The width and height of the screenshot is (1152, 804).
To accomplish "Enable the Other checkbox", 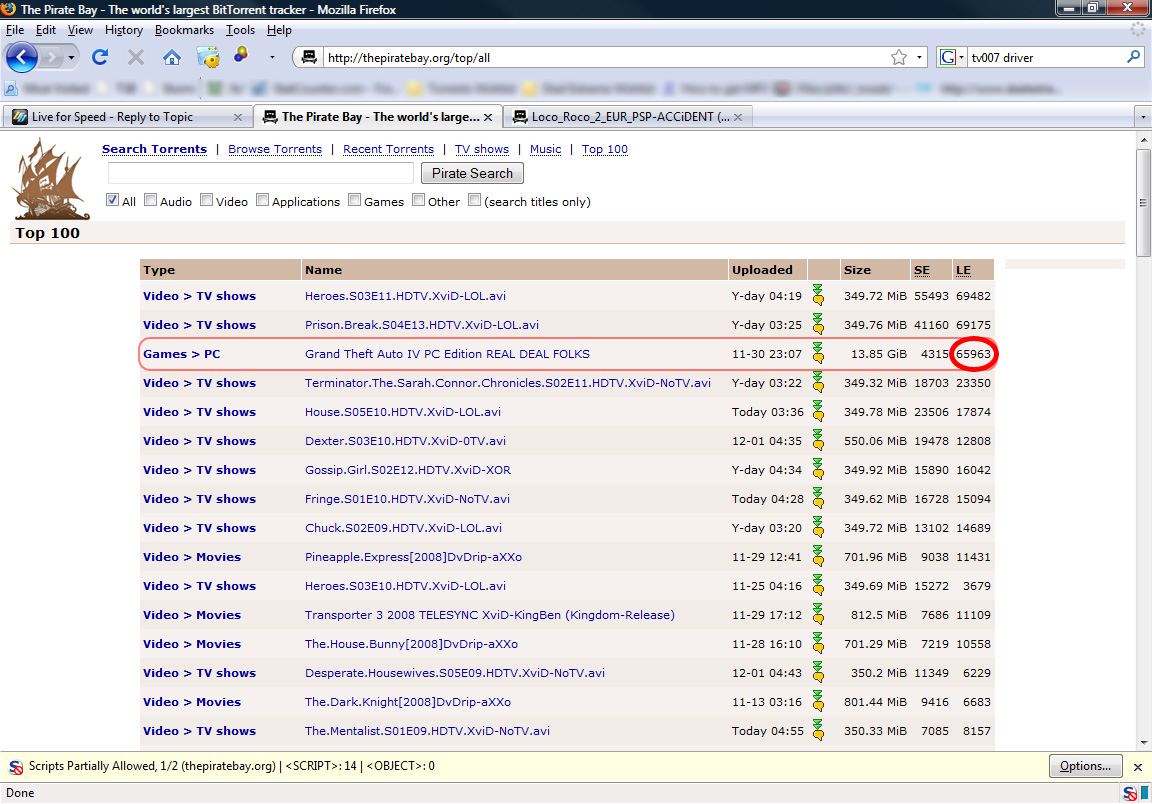I will click(419, 200).
